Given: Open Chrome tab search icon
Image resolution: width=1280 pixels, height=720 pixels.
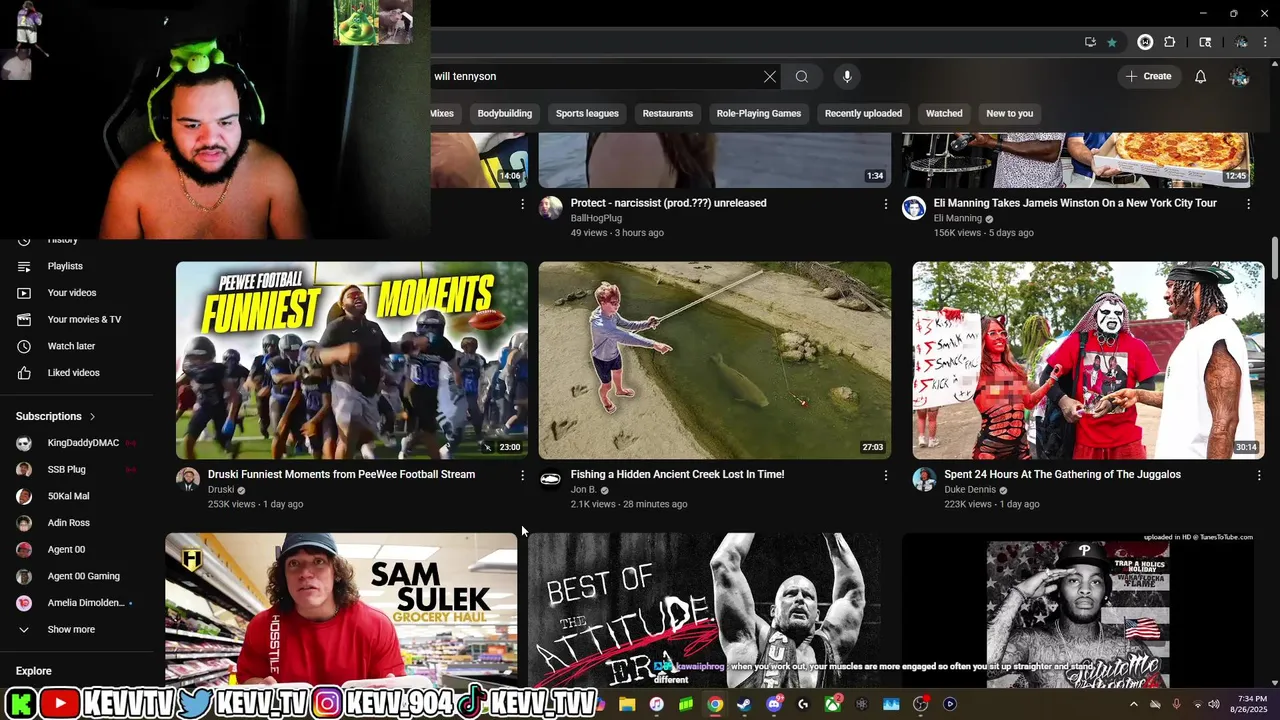Looking at the screenshot, I should tap(1205, 42).
